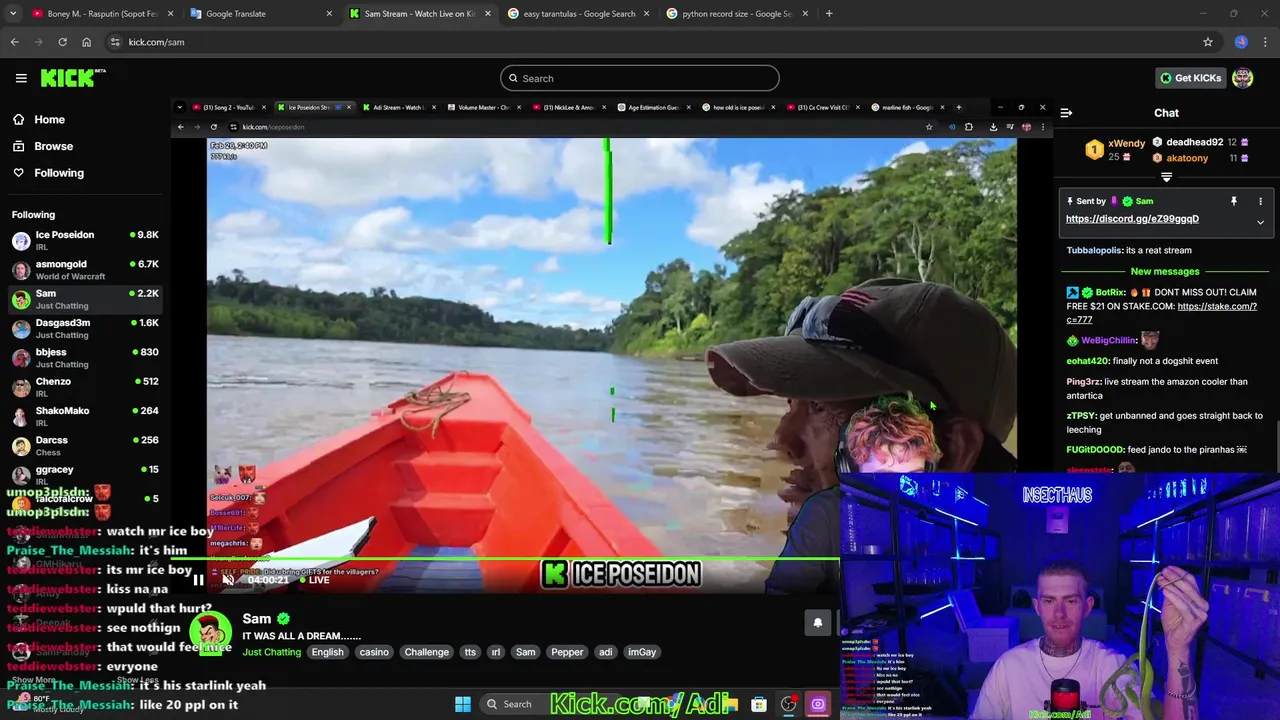Expand the pinned message with the chevron

click(1260, 222)
